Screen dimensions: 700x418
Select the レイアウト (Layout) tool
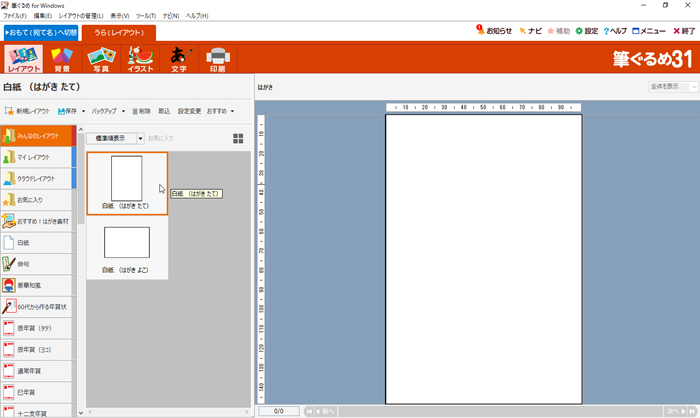(x=23, y=60)
